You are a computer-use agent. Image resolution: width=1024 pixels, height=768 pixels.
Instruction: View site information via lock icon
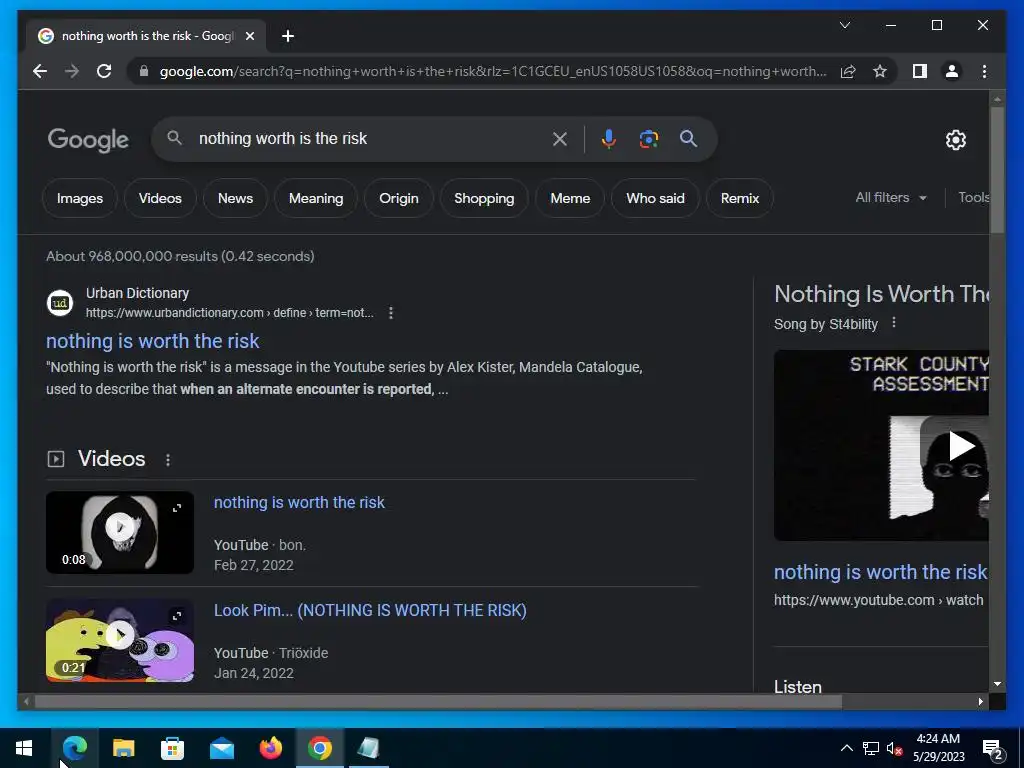click(x=144, y=71)
